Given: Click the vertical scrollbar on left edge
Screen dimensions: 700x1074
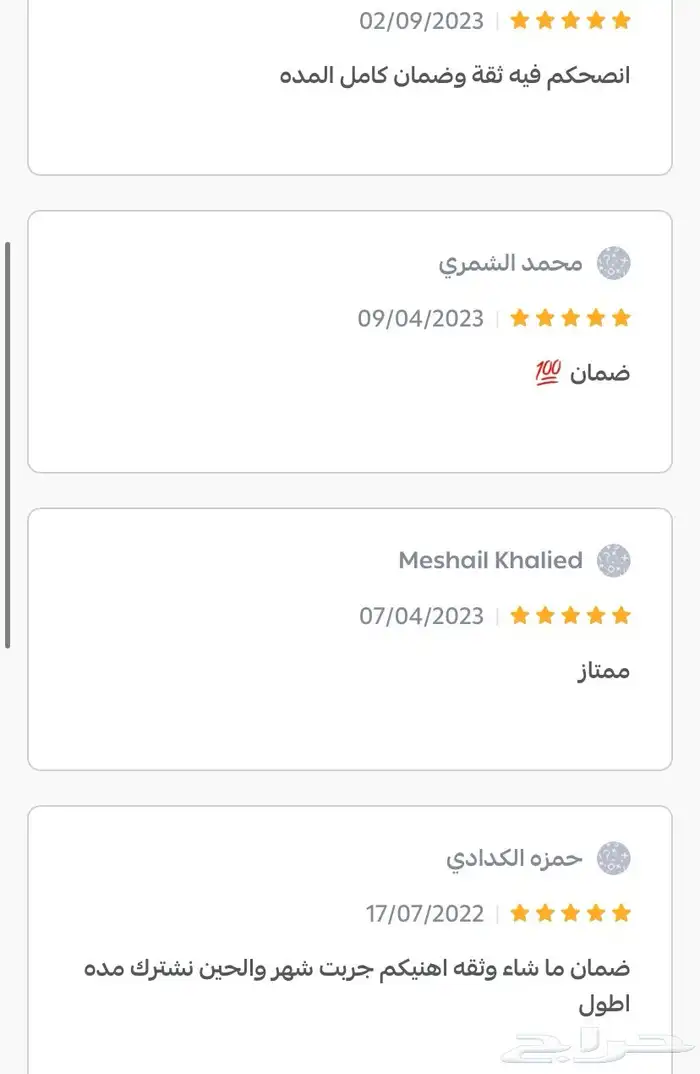Looking at the screenshot, I should click(8, 445).
